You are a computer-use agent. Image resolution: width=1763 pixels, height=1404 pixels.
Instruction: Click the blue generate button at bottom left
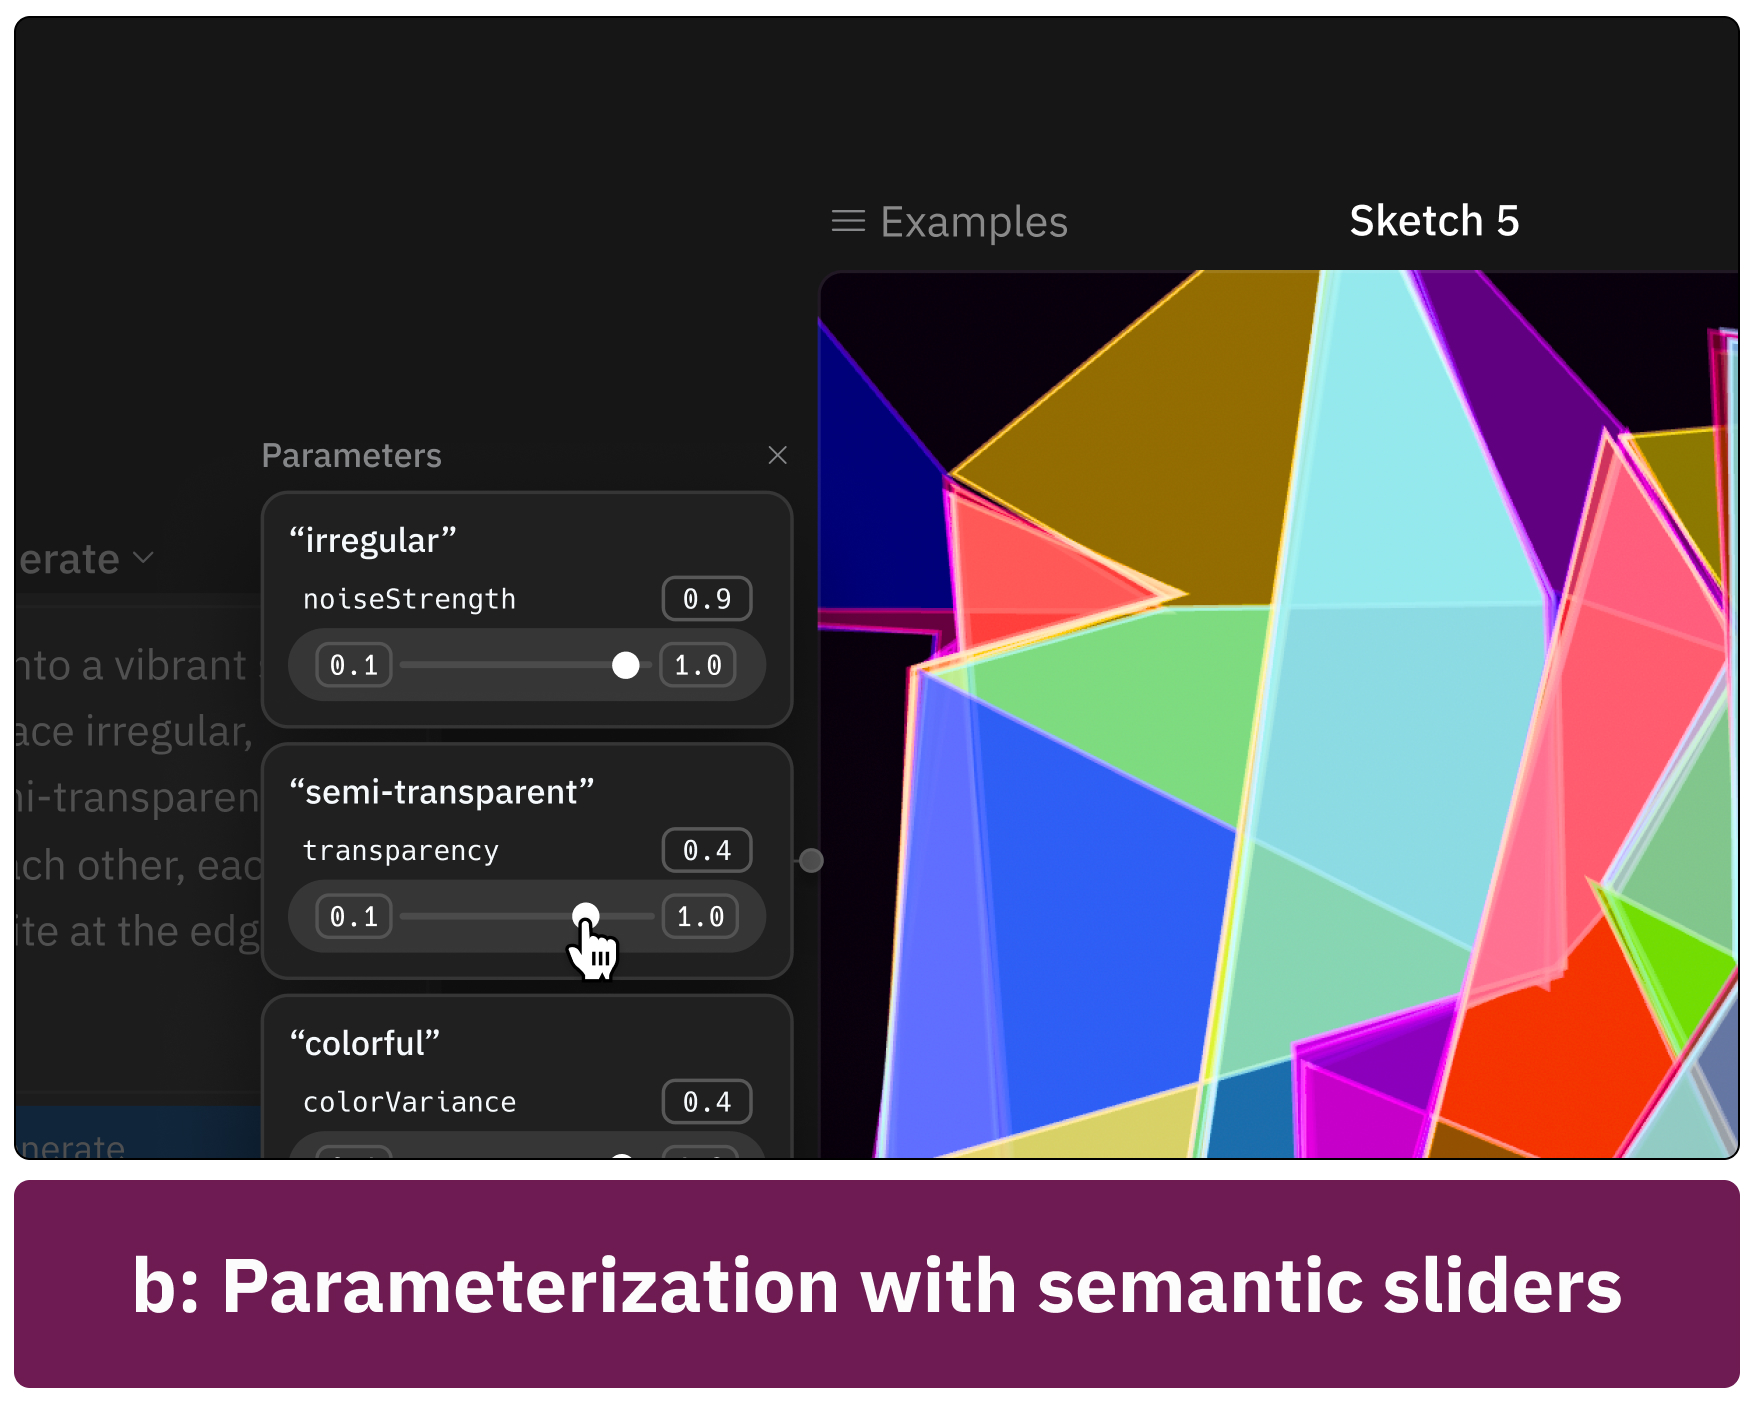pyautogui.click(x=138, y=1132)
